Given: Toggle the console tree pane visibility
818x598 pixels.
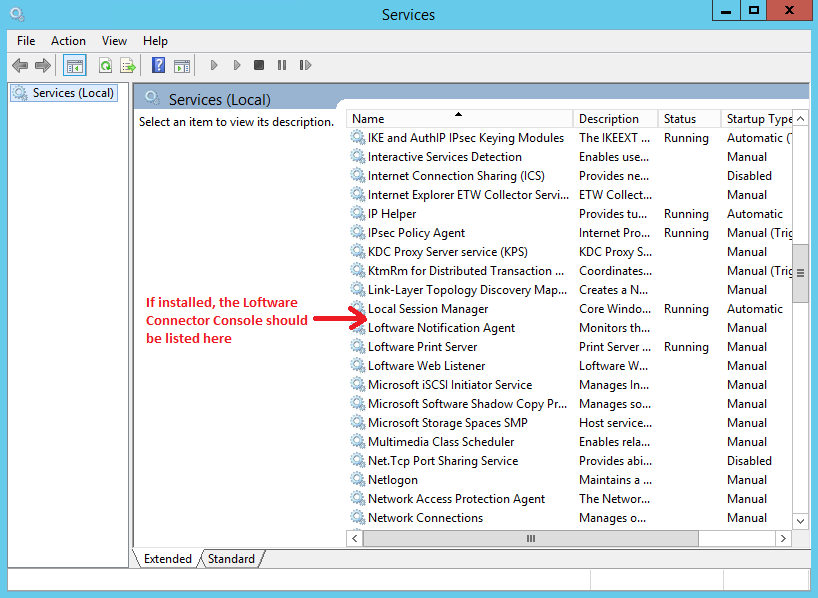Looking at the screenshot, I should [74, 65].
